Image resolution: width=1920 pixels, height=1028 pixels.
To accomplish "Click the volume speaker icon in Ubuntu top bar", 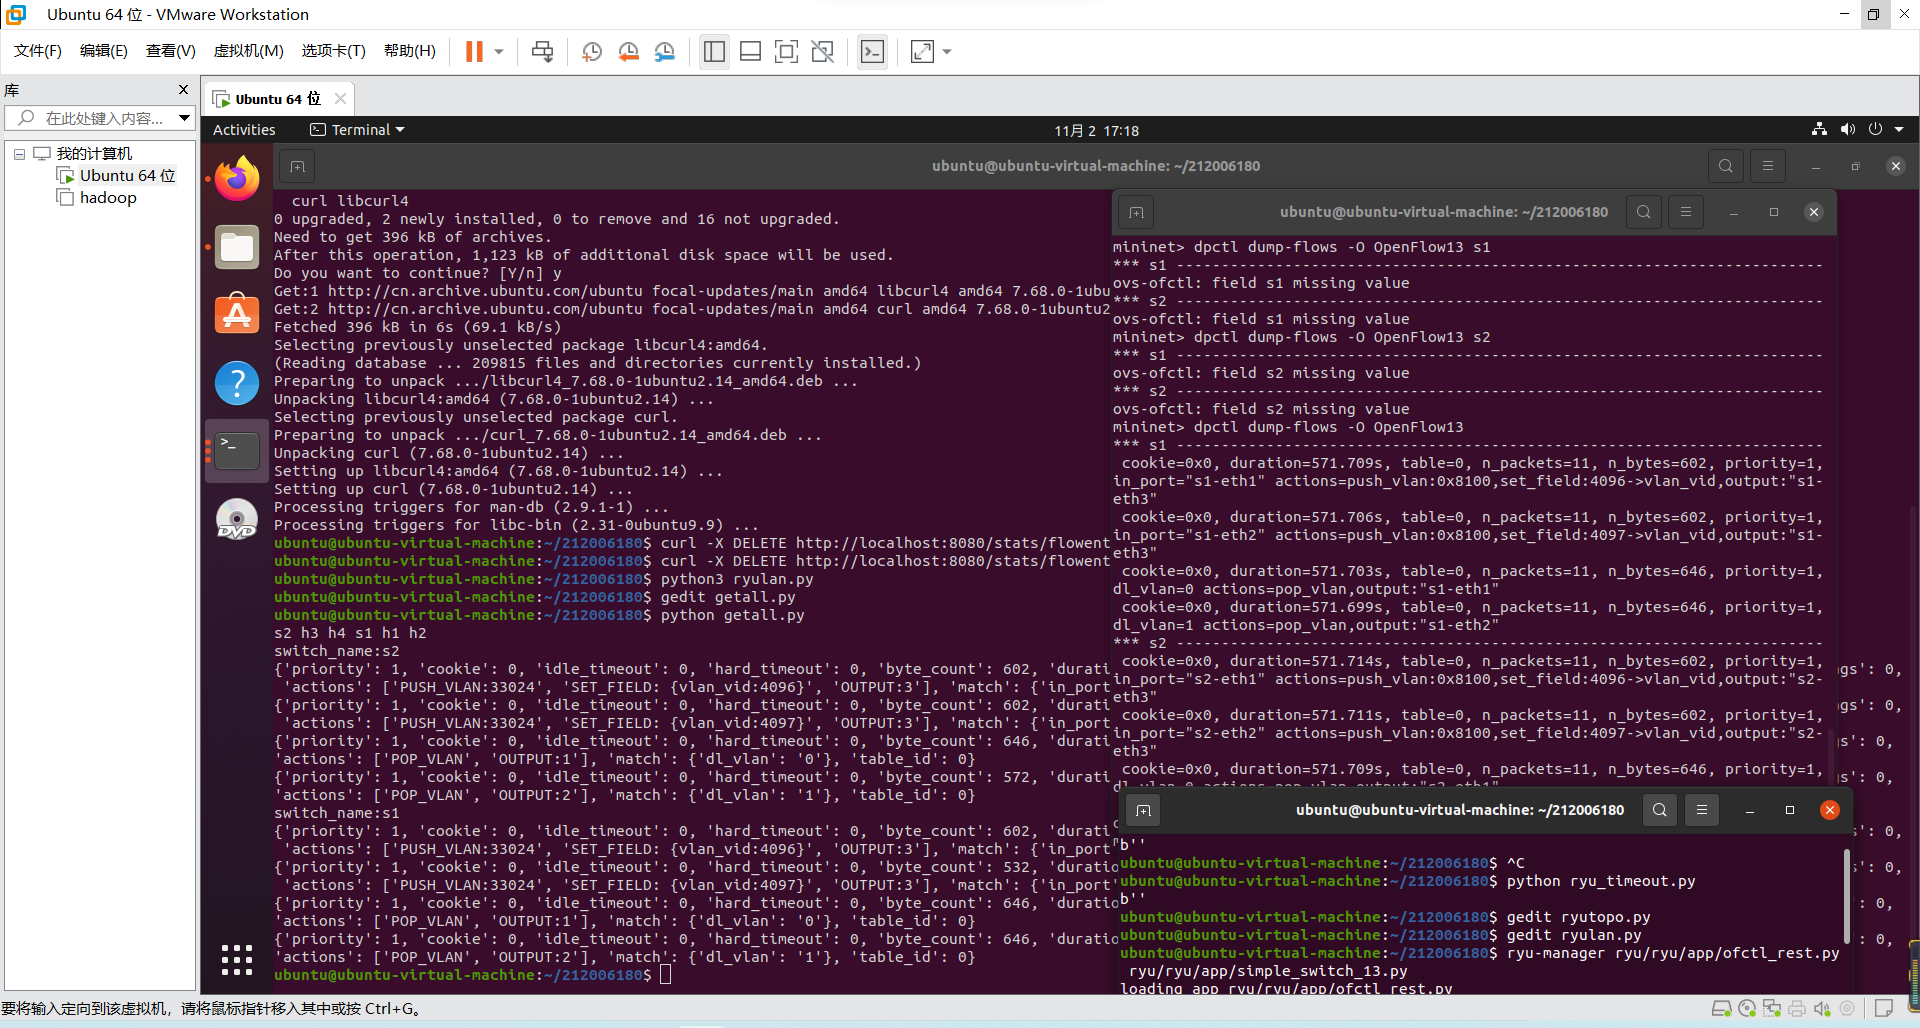I will point(1847,130).
